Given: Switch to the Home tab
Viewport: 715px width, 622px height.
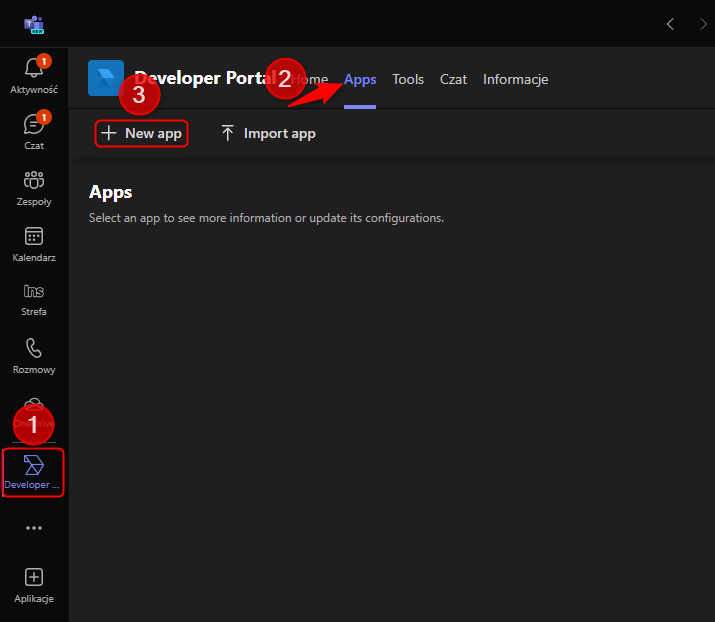Looking at the screenshot, I should pos(313,79).
